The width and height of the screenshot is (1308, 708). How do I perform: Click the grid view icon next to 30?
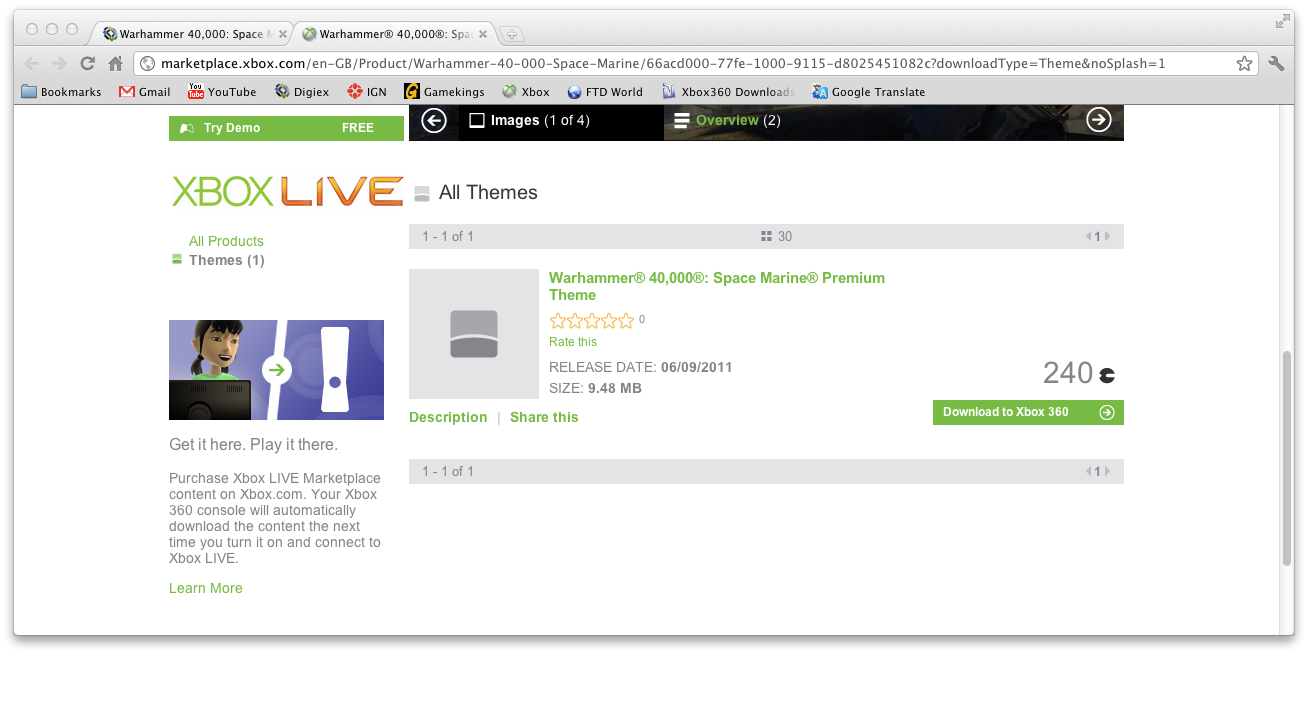coord(766,237)
